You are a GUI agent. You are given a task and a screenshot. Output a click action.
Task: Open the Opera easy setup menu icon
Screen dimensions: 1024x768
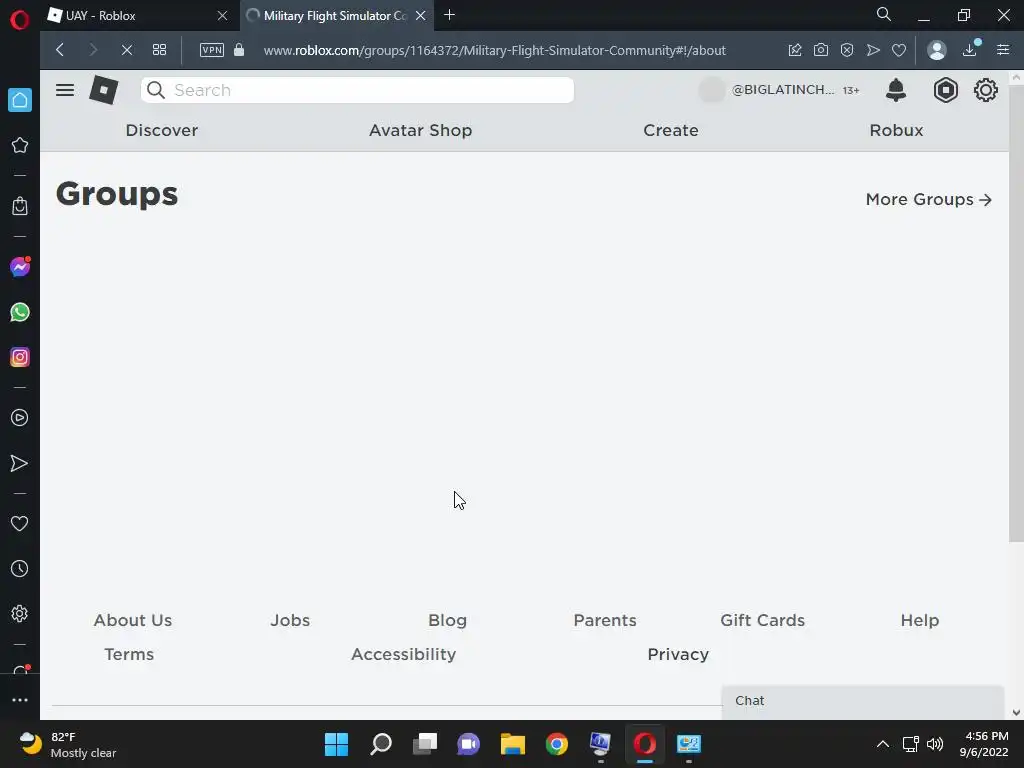pos(1003,50)
